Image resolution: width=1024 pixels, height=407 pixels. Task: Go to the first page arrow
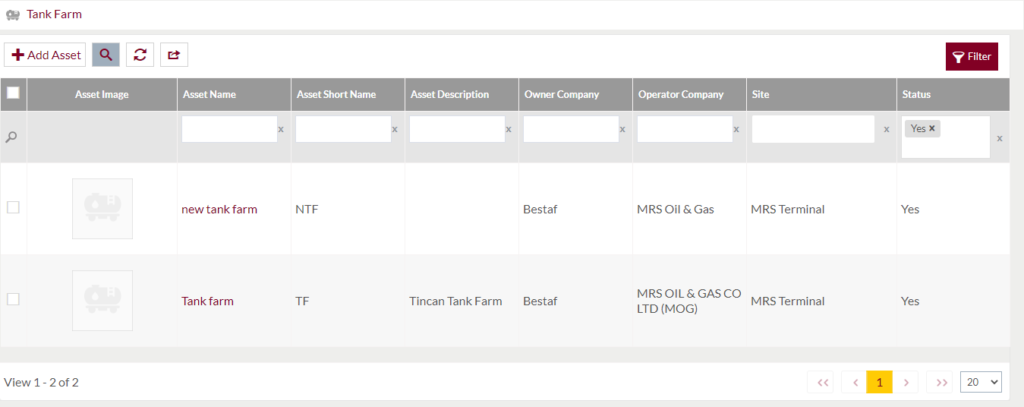[x=822, y=382]
